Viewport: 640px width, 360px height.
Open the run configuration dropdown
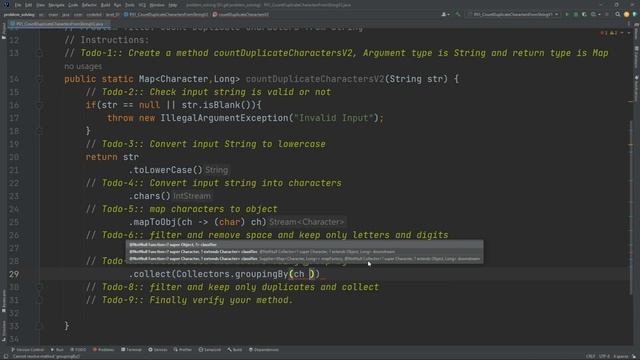tap(513, 14)
